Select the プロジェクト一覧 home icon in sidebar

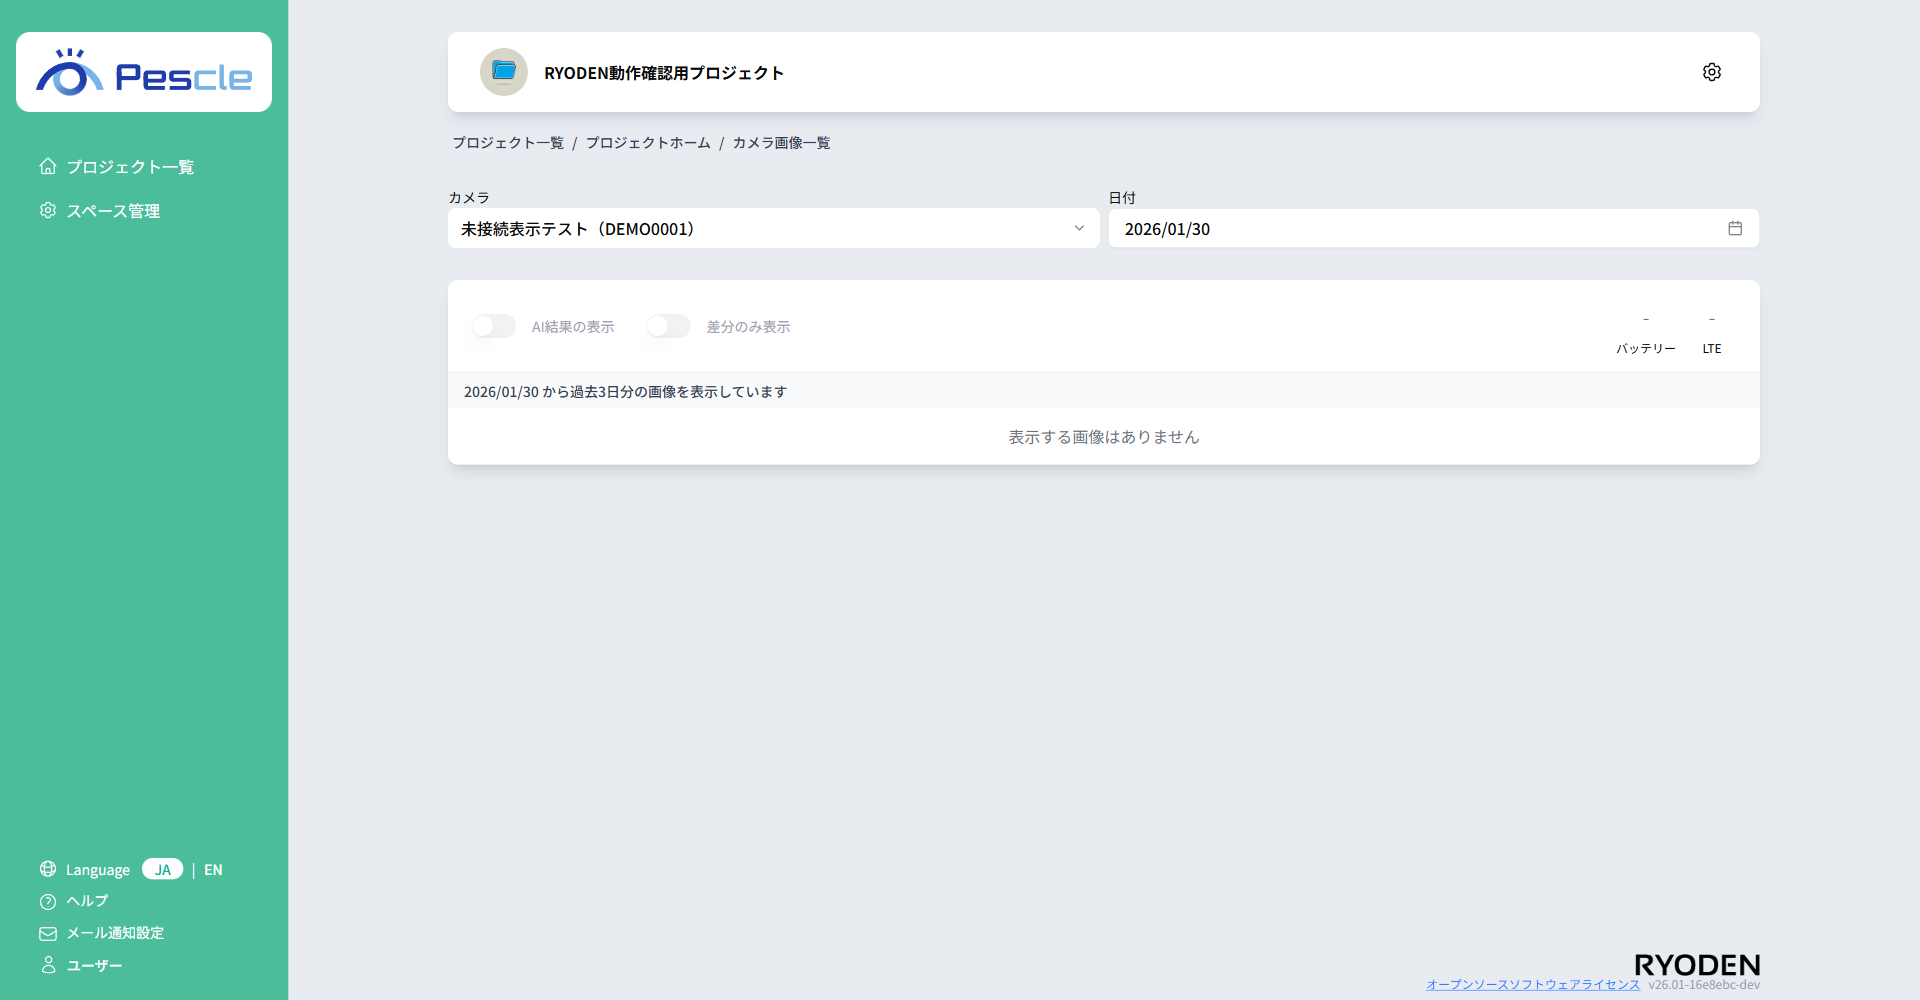coord(47,166)
